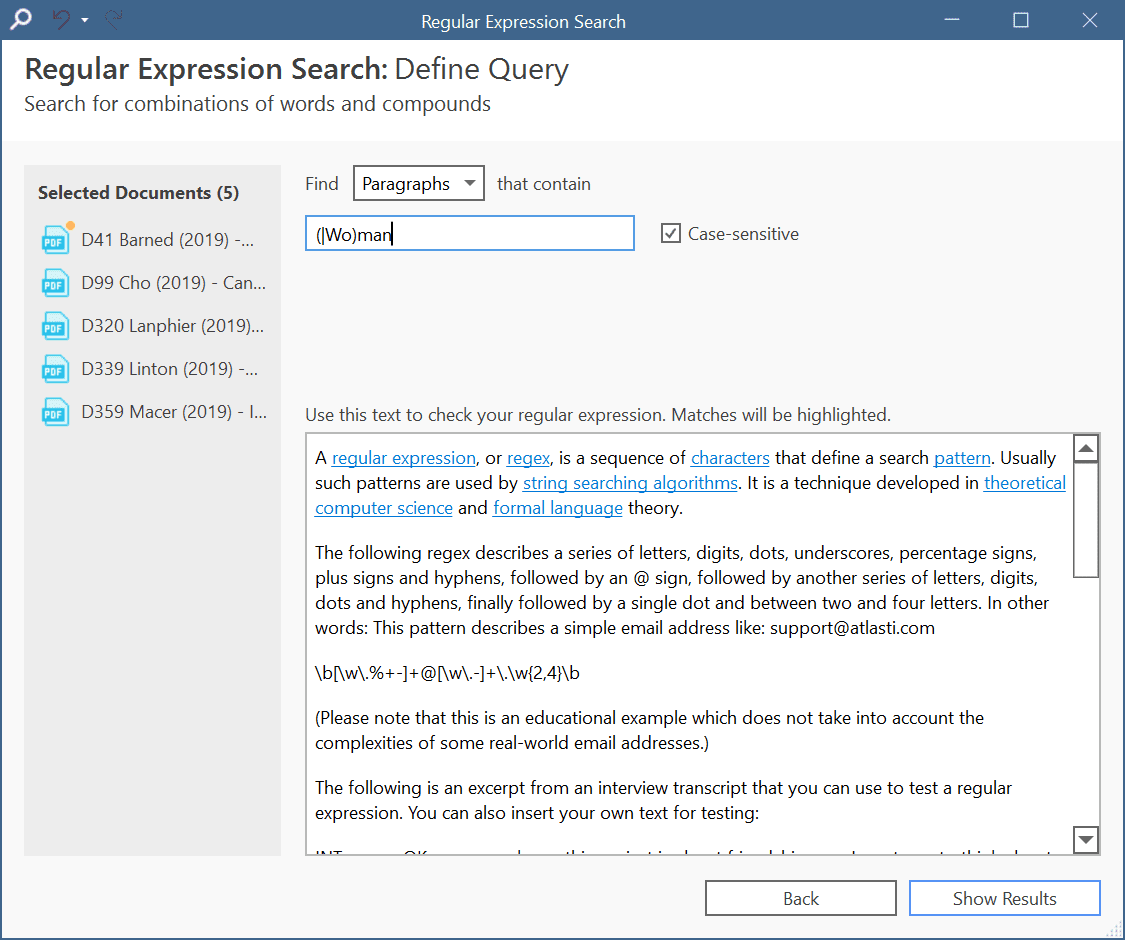1125x940 pixels.
Task: Click the Undo arrow icon
Action: point(62,19)
